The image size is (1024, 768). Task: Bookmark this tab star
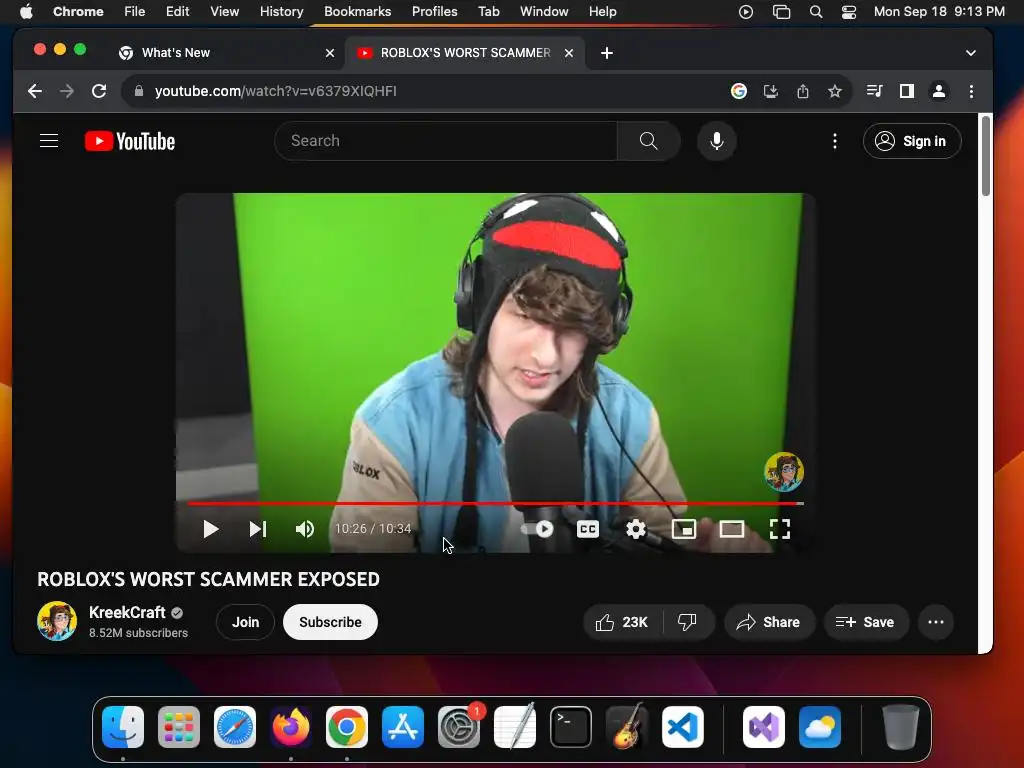click(x=835, y=91)
